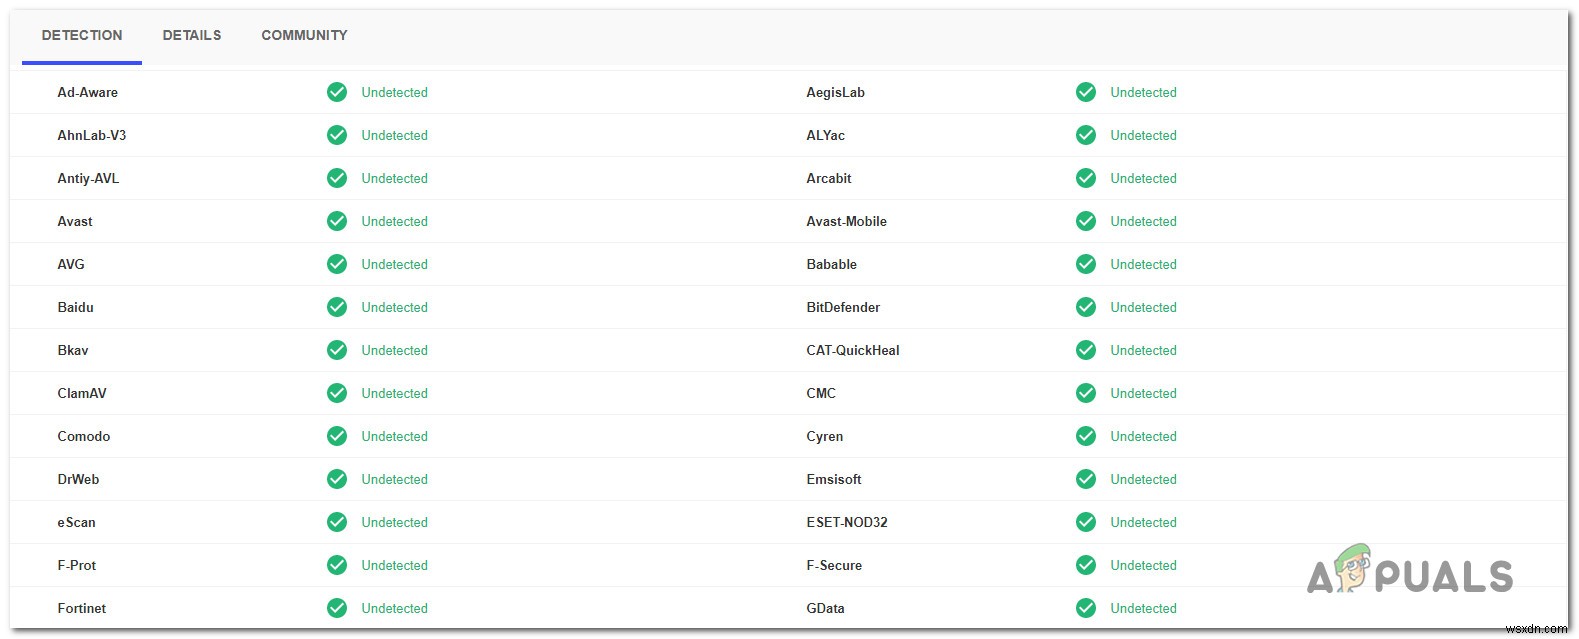Click the BitDefender green check icon

[x=1086, y=307]
